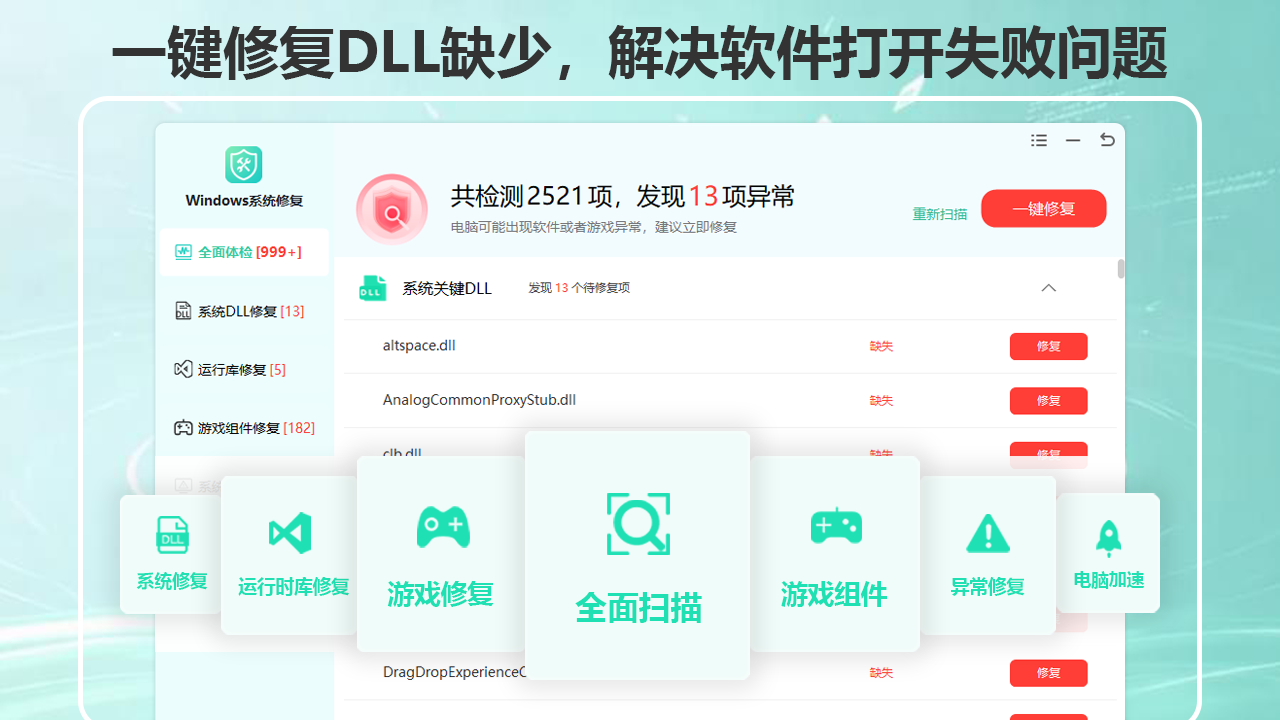Click the 全面扫描 card label

pos(638,608)
